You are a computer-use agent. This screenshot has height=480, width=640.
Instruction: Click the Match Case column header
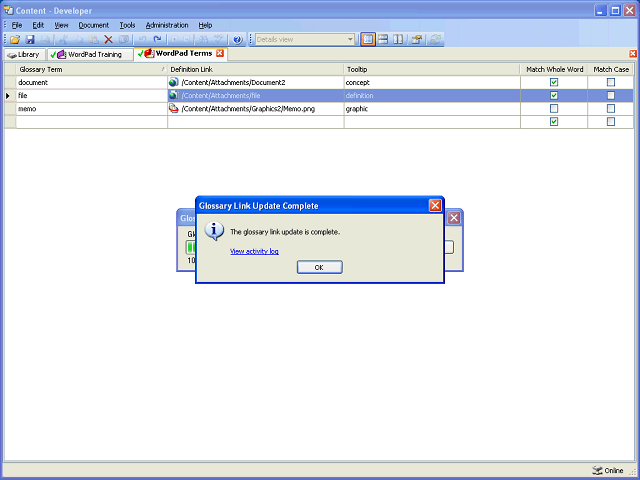pos(611,69)
